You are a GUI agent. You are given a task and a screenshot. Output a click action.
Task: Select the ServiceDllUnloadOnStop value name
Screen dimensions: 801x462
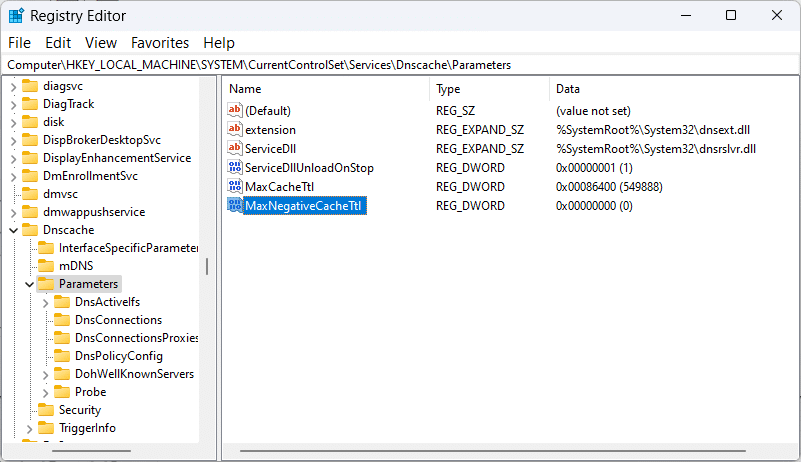(309, 168)
